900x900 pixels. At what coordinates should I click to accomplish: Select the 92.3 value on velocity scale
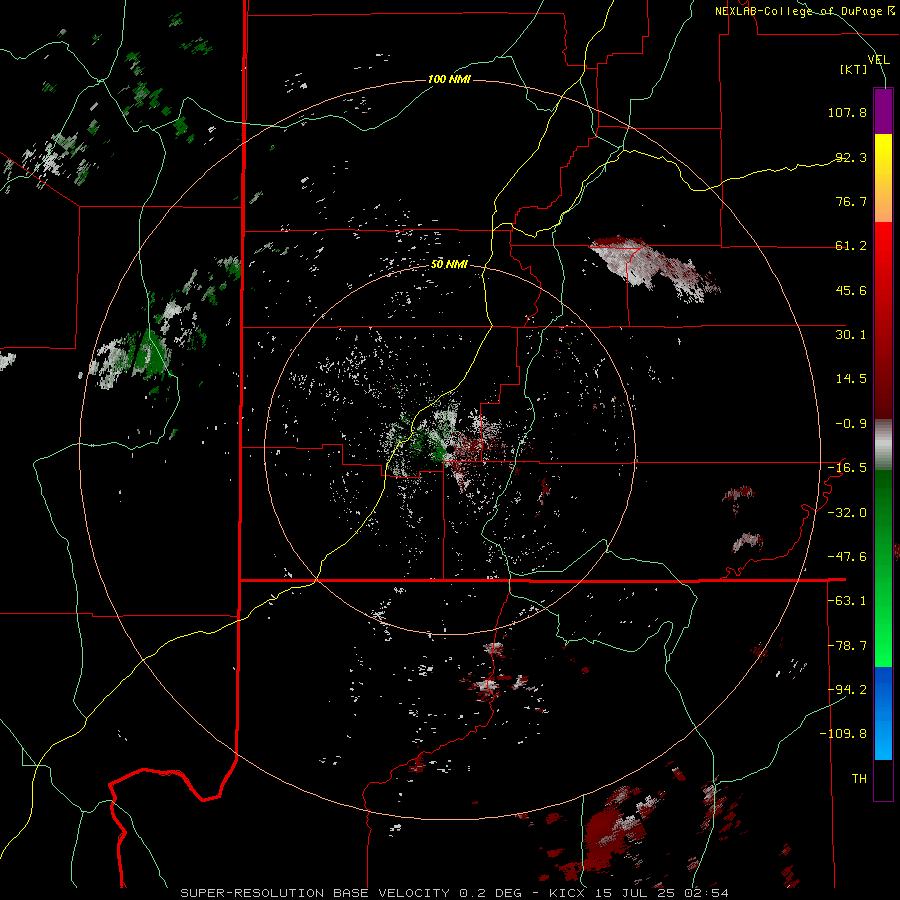(x=851, y=157)
